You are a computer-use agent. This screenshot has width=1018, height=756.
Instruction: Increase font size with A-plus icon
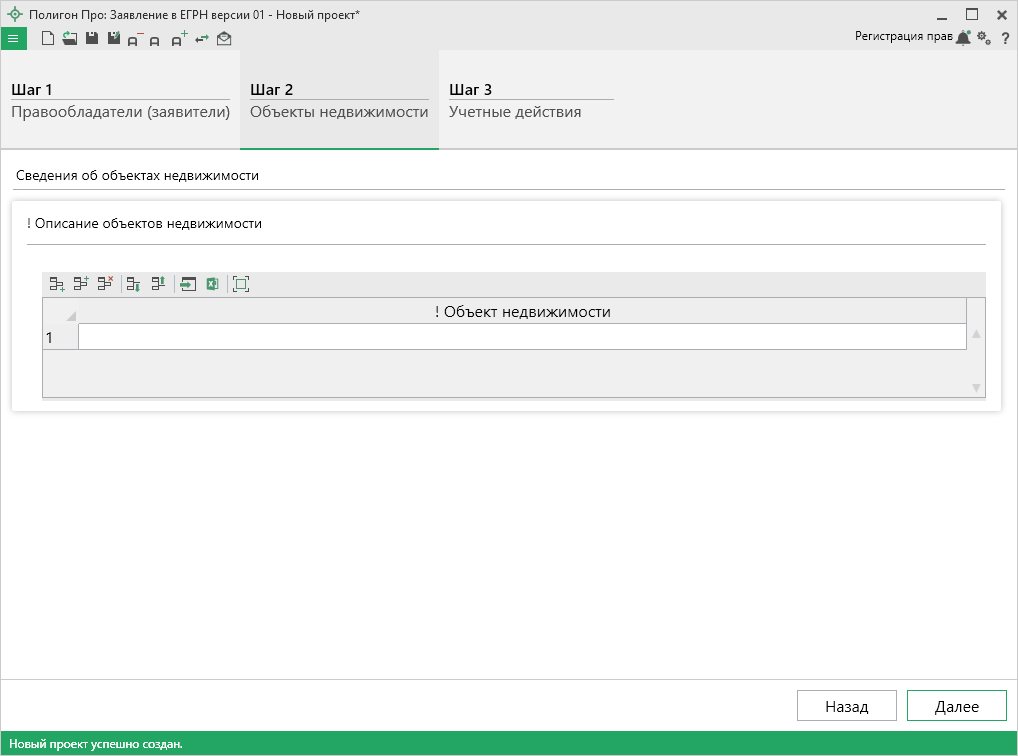[179, 39]
